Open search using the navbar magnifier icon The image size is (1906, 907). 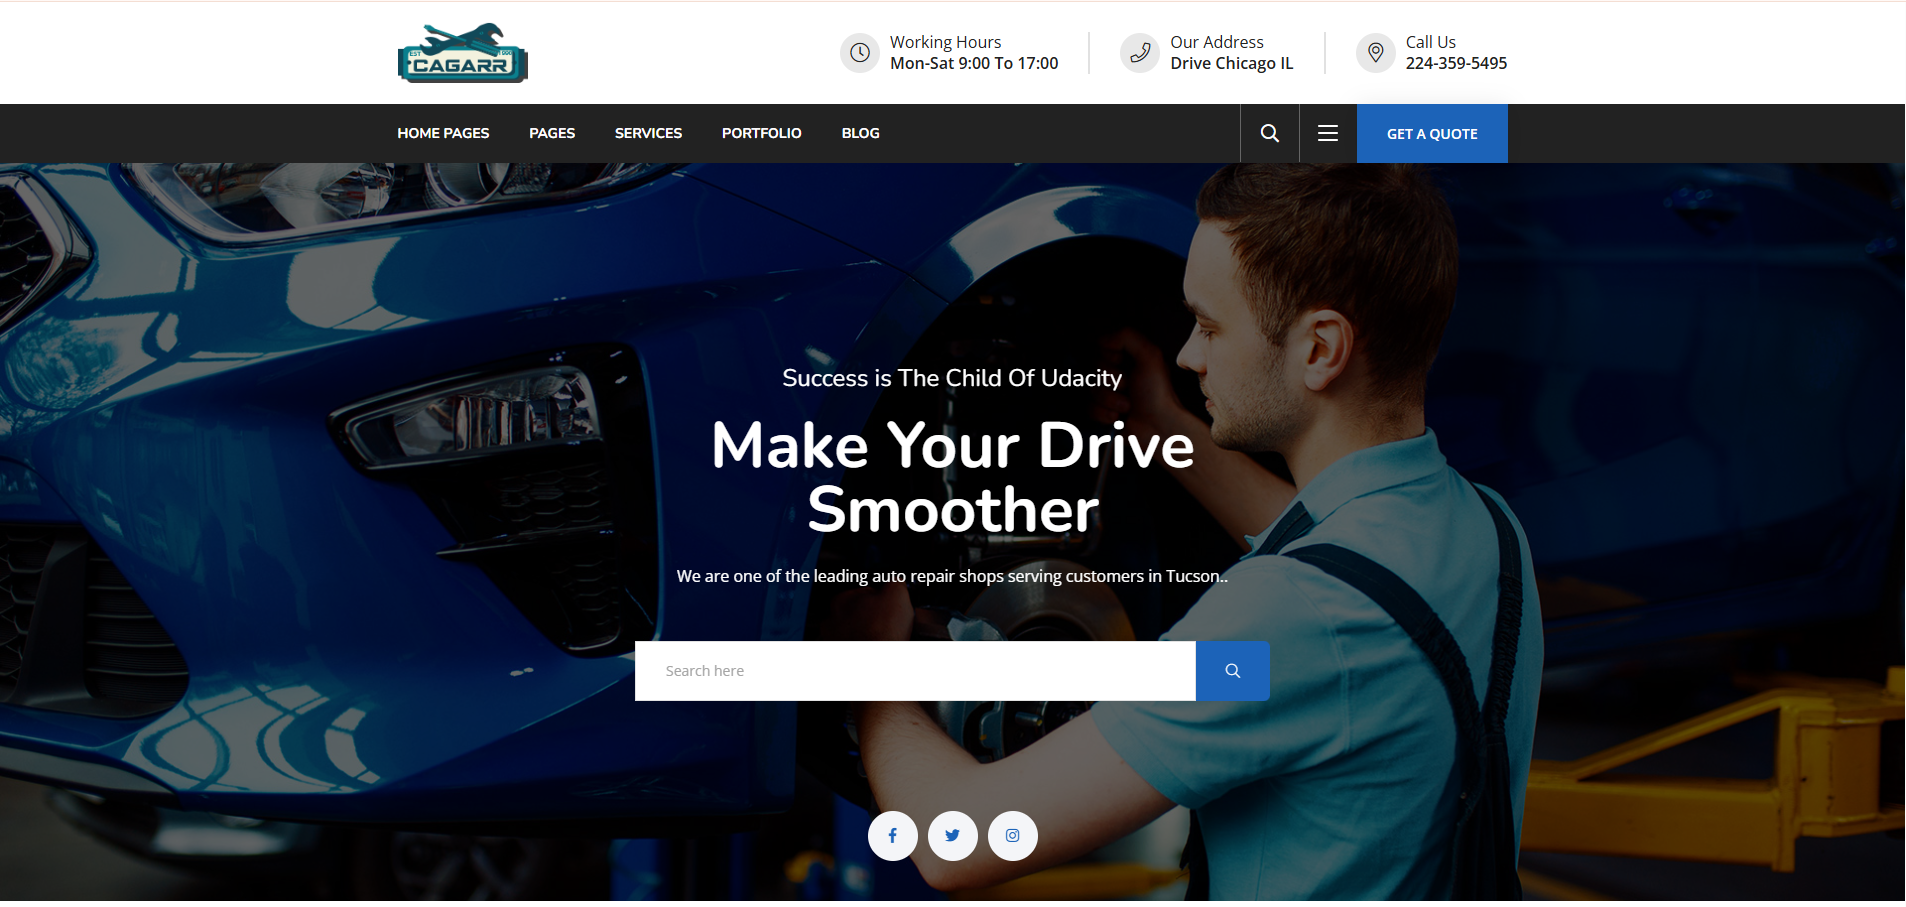tap(1269, 134)
